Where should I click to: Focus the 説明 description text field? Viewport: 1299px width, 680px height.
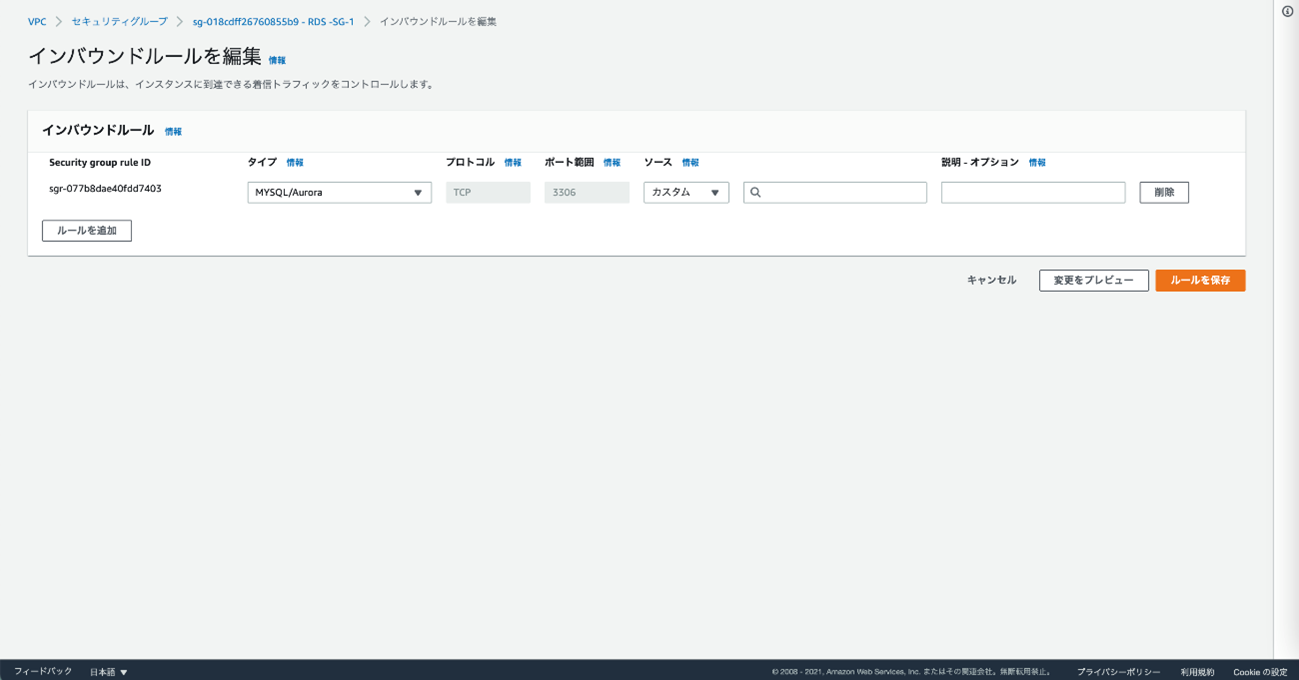tap(1033, 192)
